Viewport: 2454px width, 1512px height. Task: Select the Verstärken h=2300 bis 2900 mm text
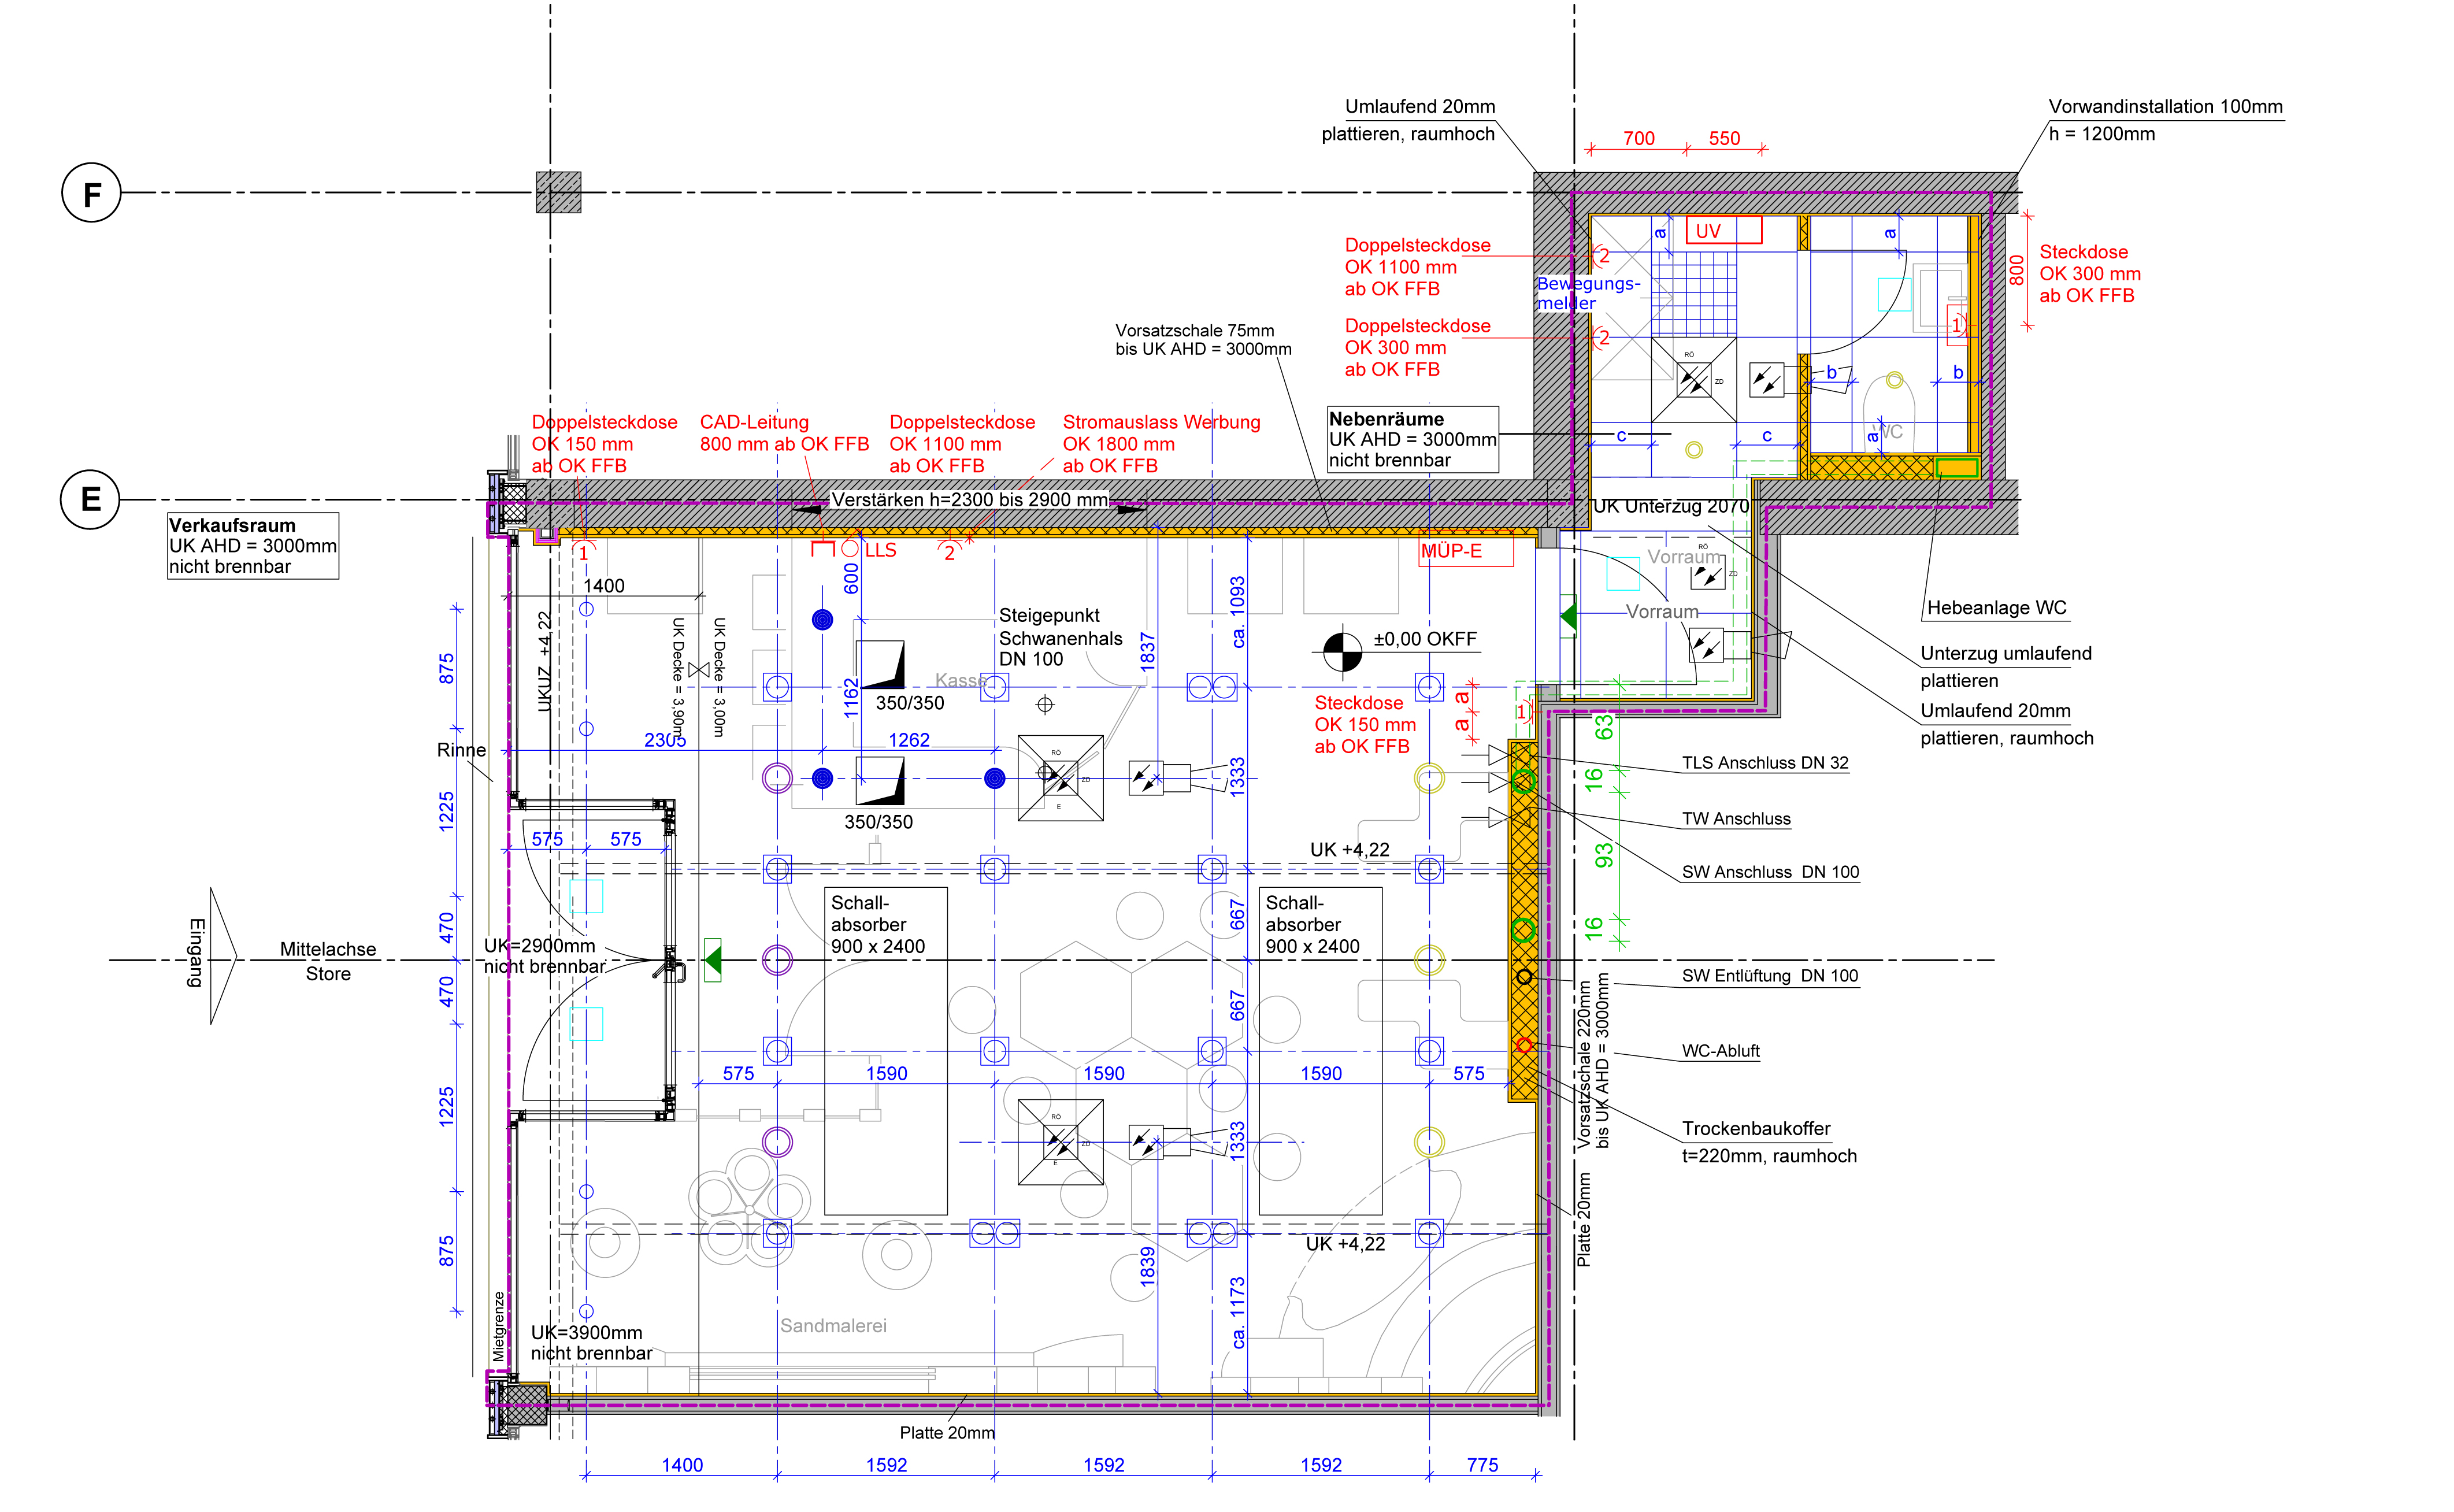[x=969, y=500]
